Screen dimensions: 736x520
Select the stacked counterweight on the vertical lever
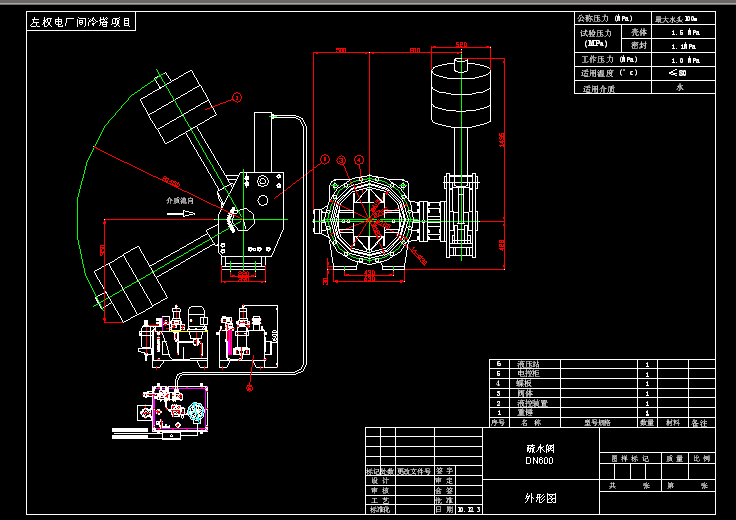point(461,95)
